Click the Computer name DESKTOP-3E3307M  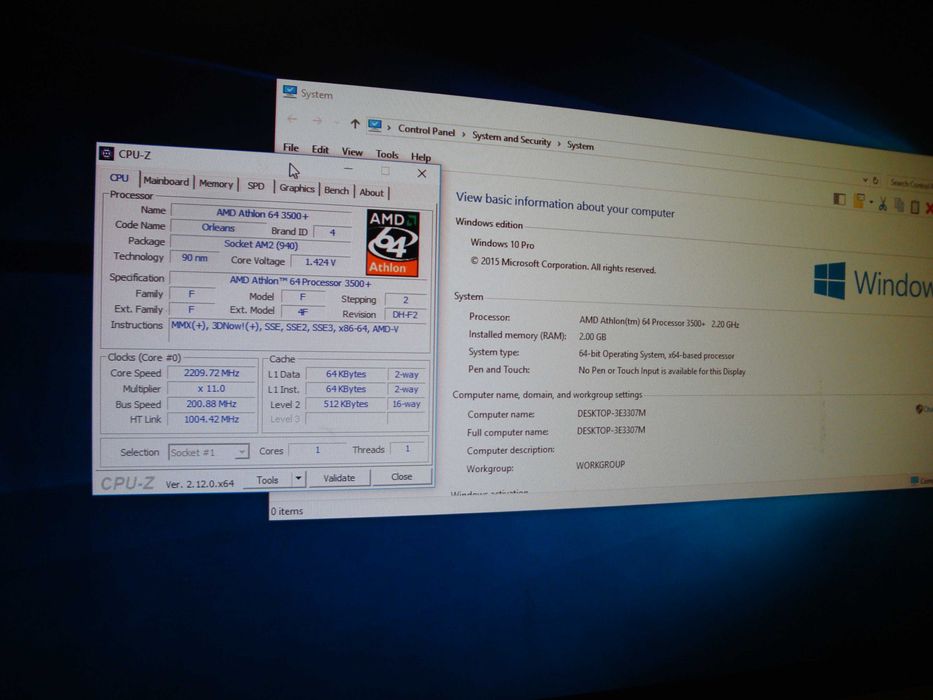611,413
